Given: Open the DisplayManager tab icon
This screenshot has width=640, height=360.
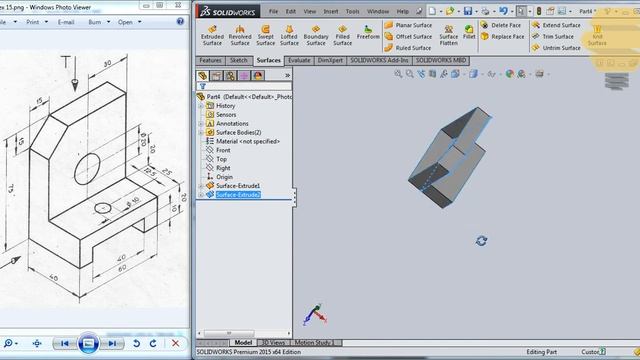Looking at the screenshot, I should [258, 76].
